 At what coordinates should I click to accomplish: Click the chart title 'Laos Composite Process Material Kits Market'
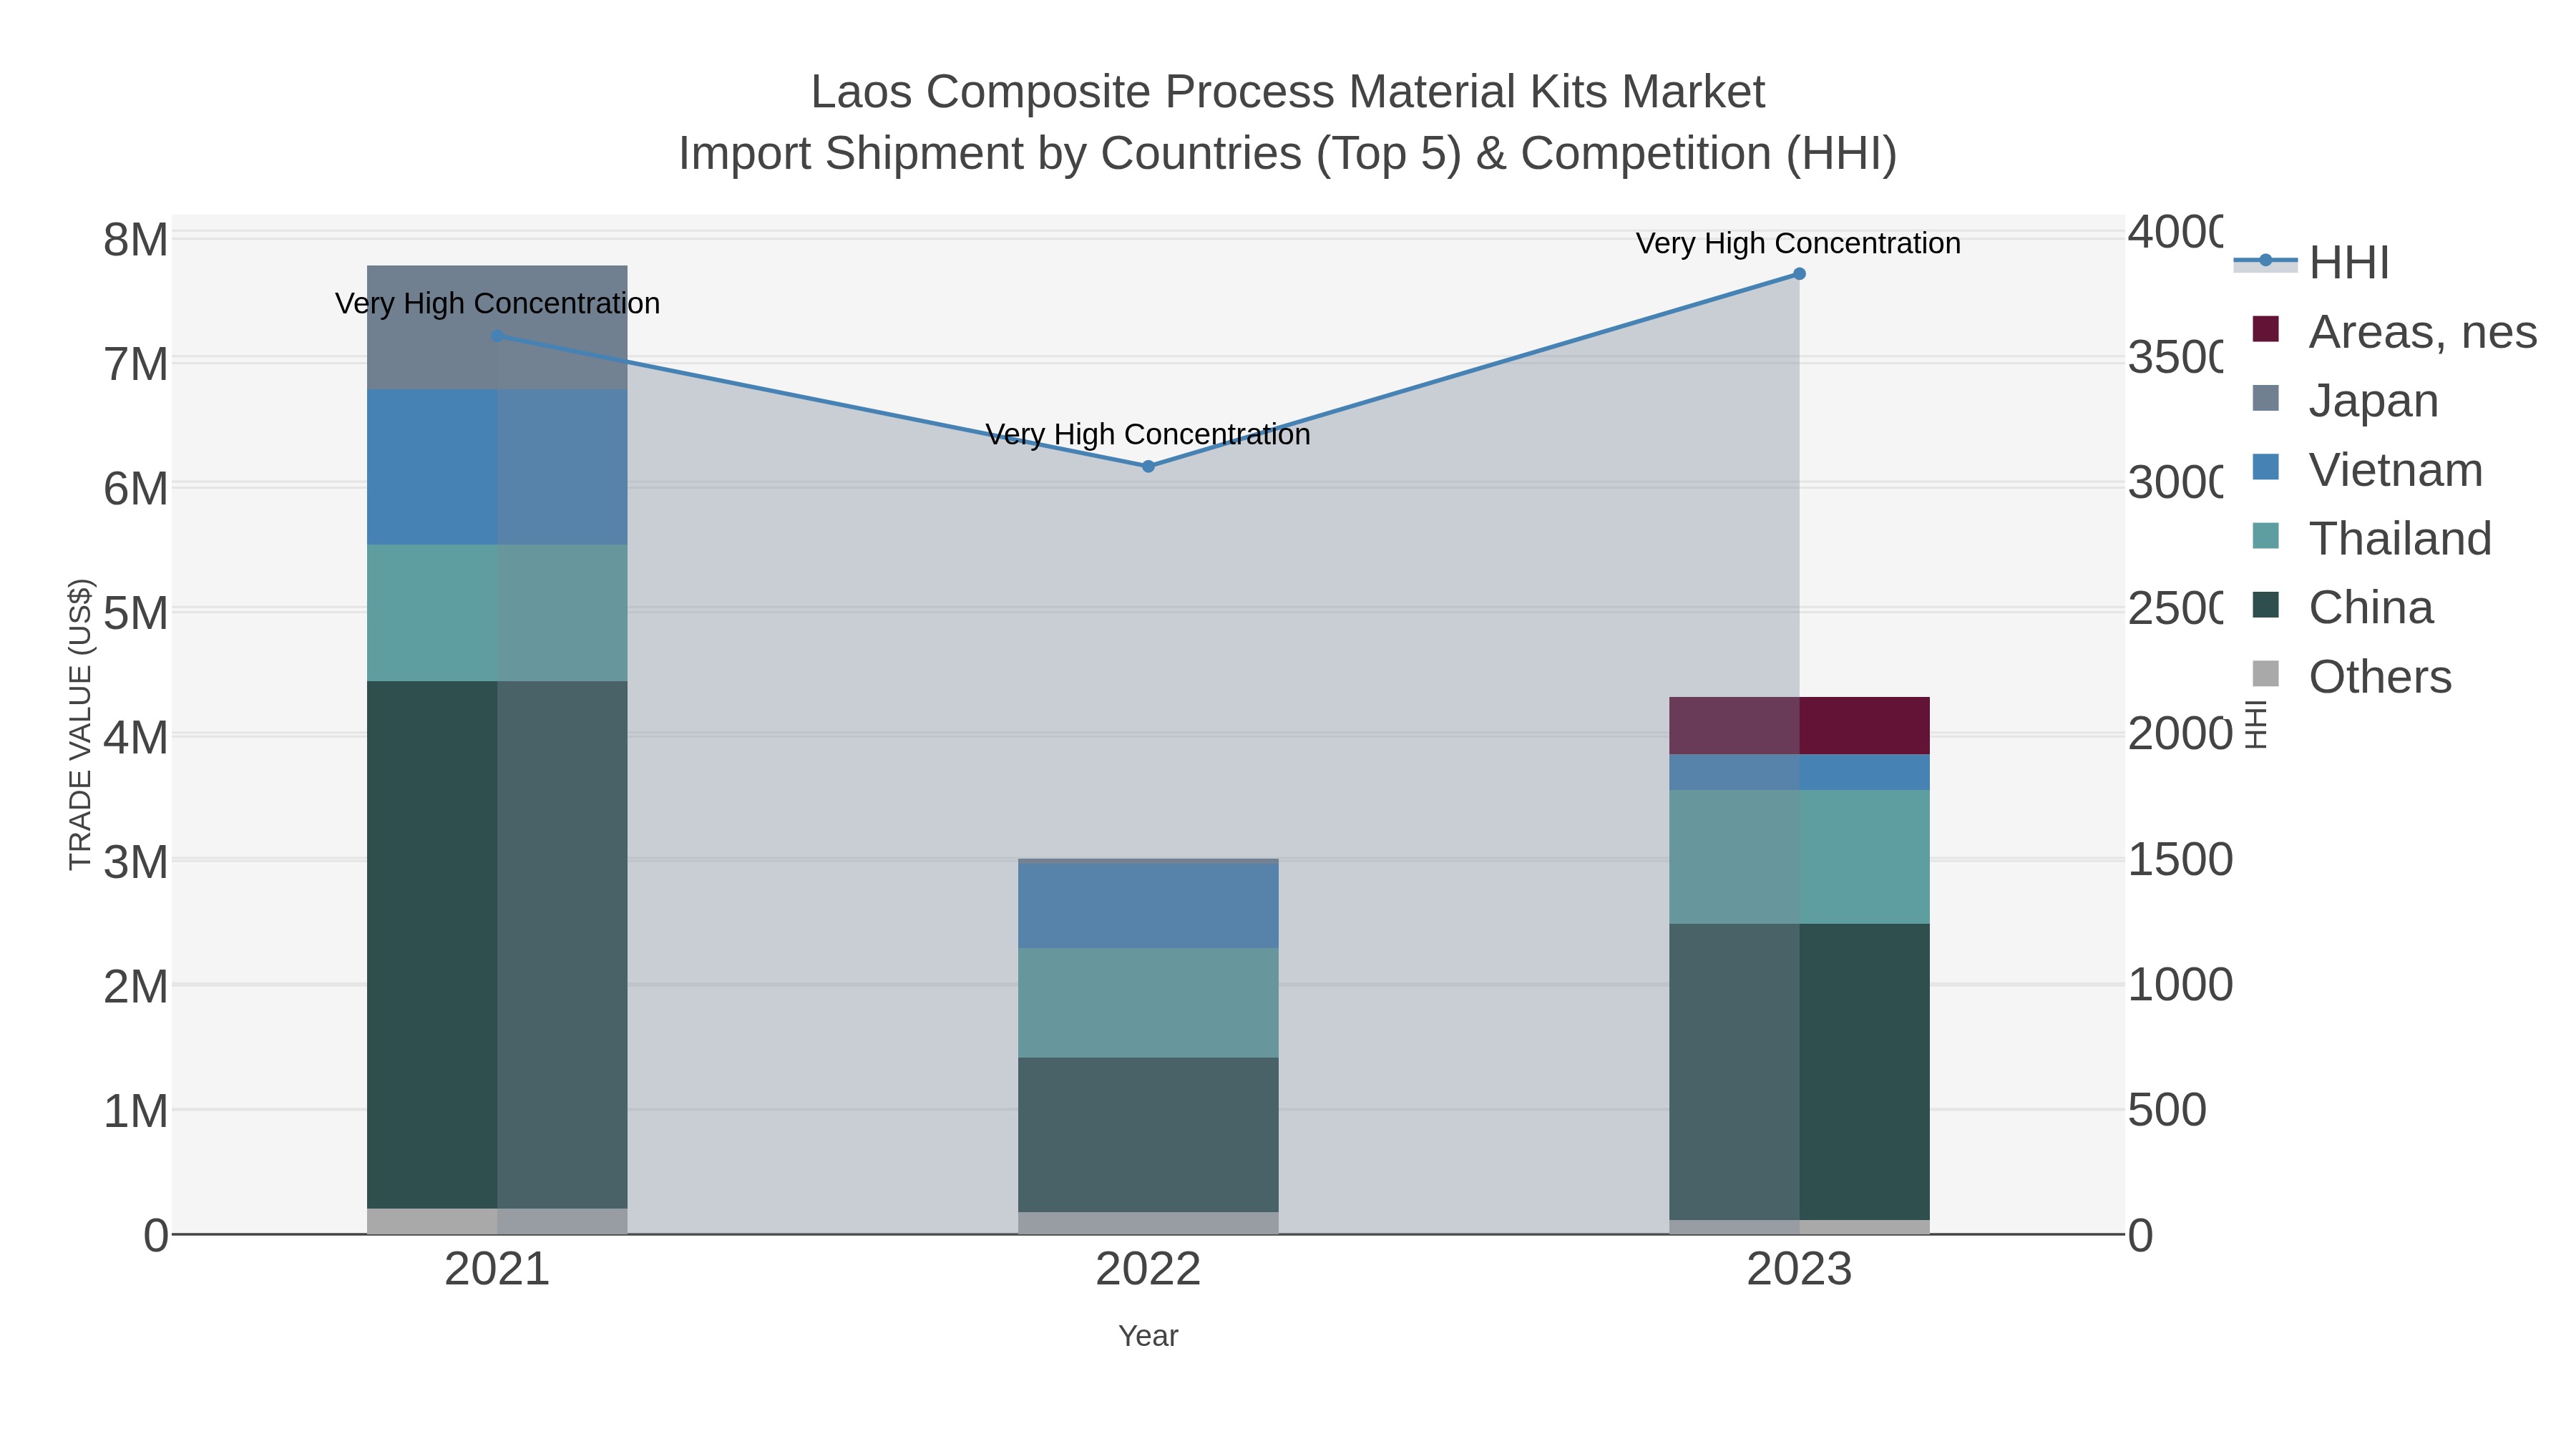(x=1288, y=92)
